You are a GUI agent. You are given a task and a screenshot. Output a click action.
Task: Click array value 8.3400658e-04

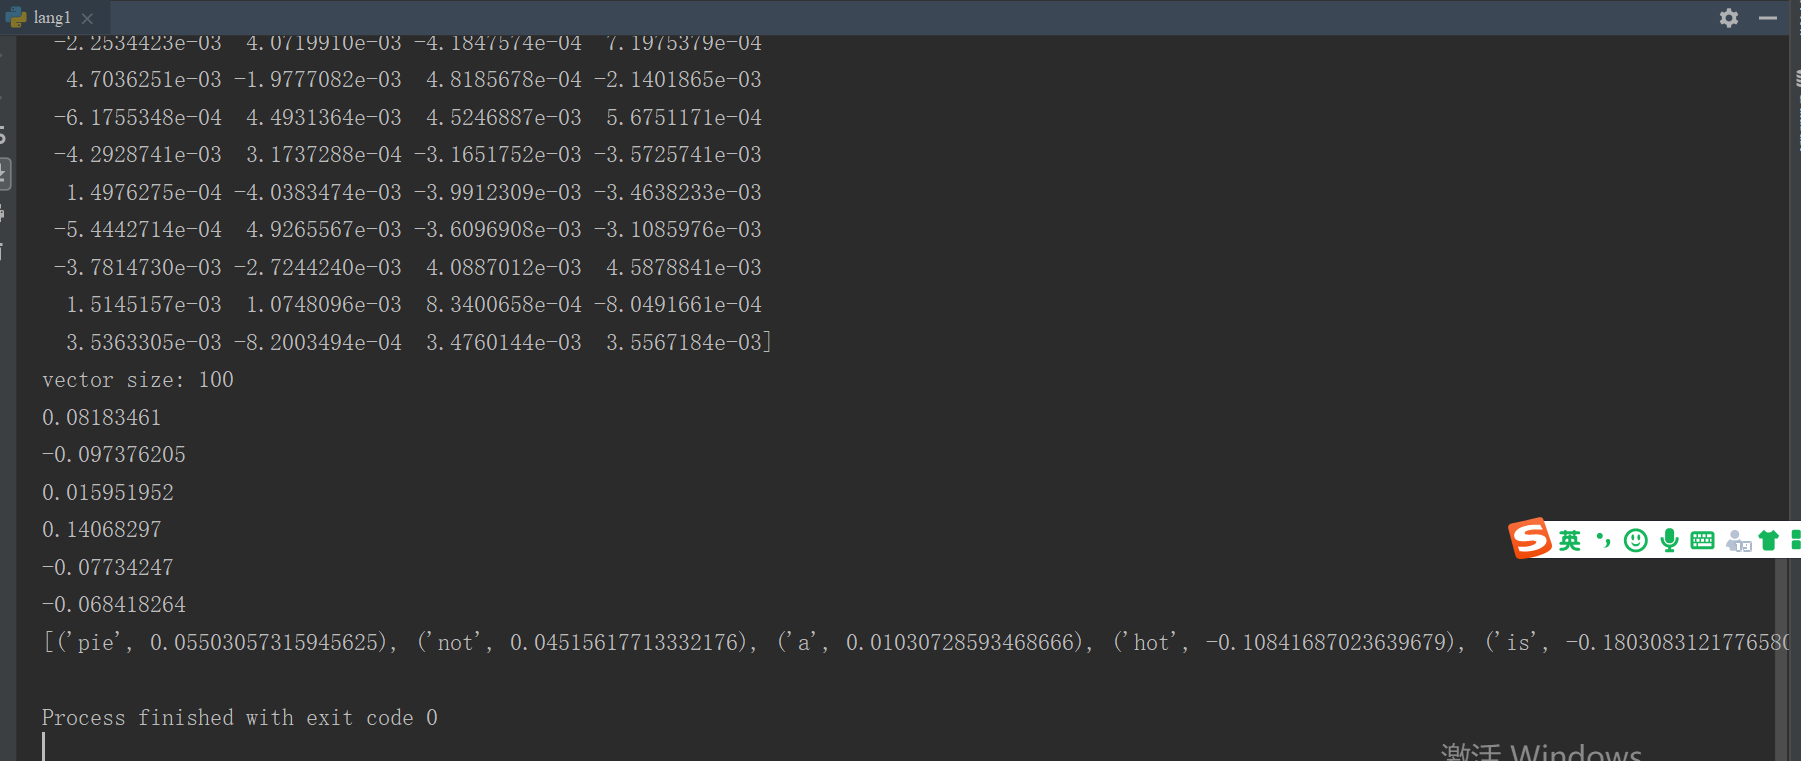tap(504, 305)
